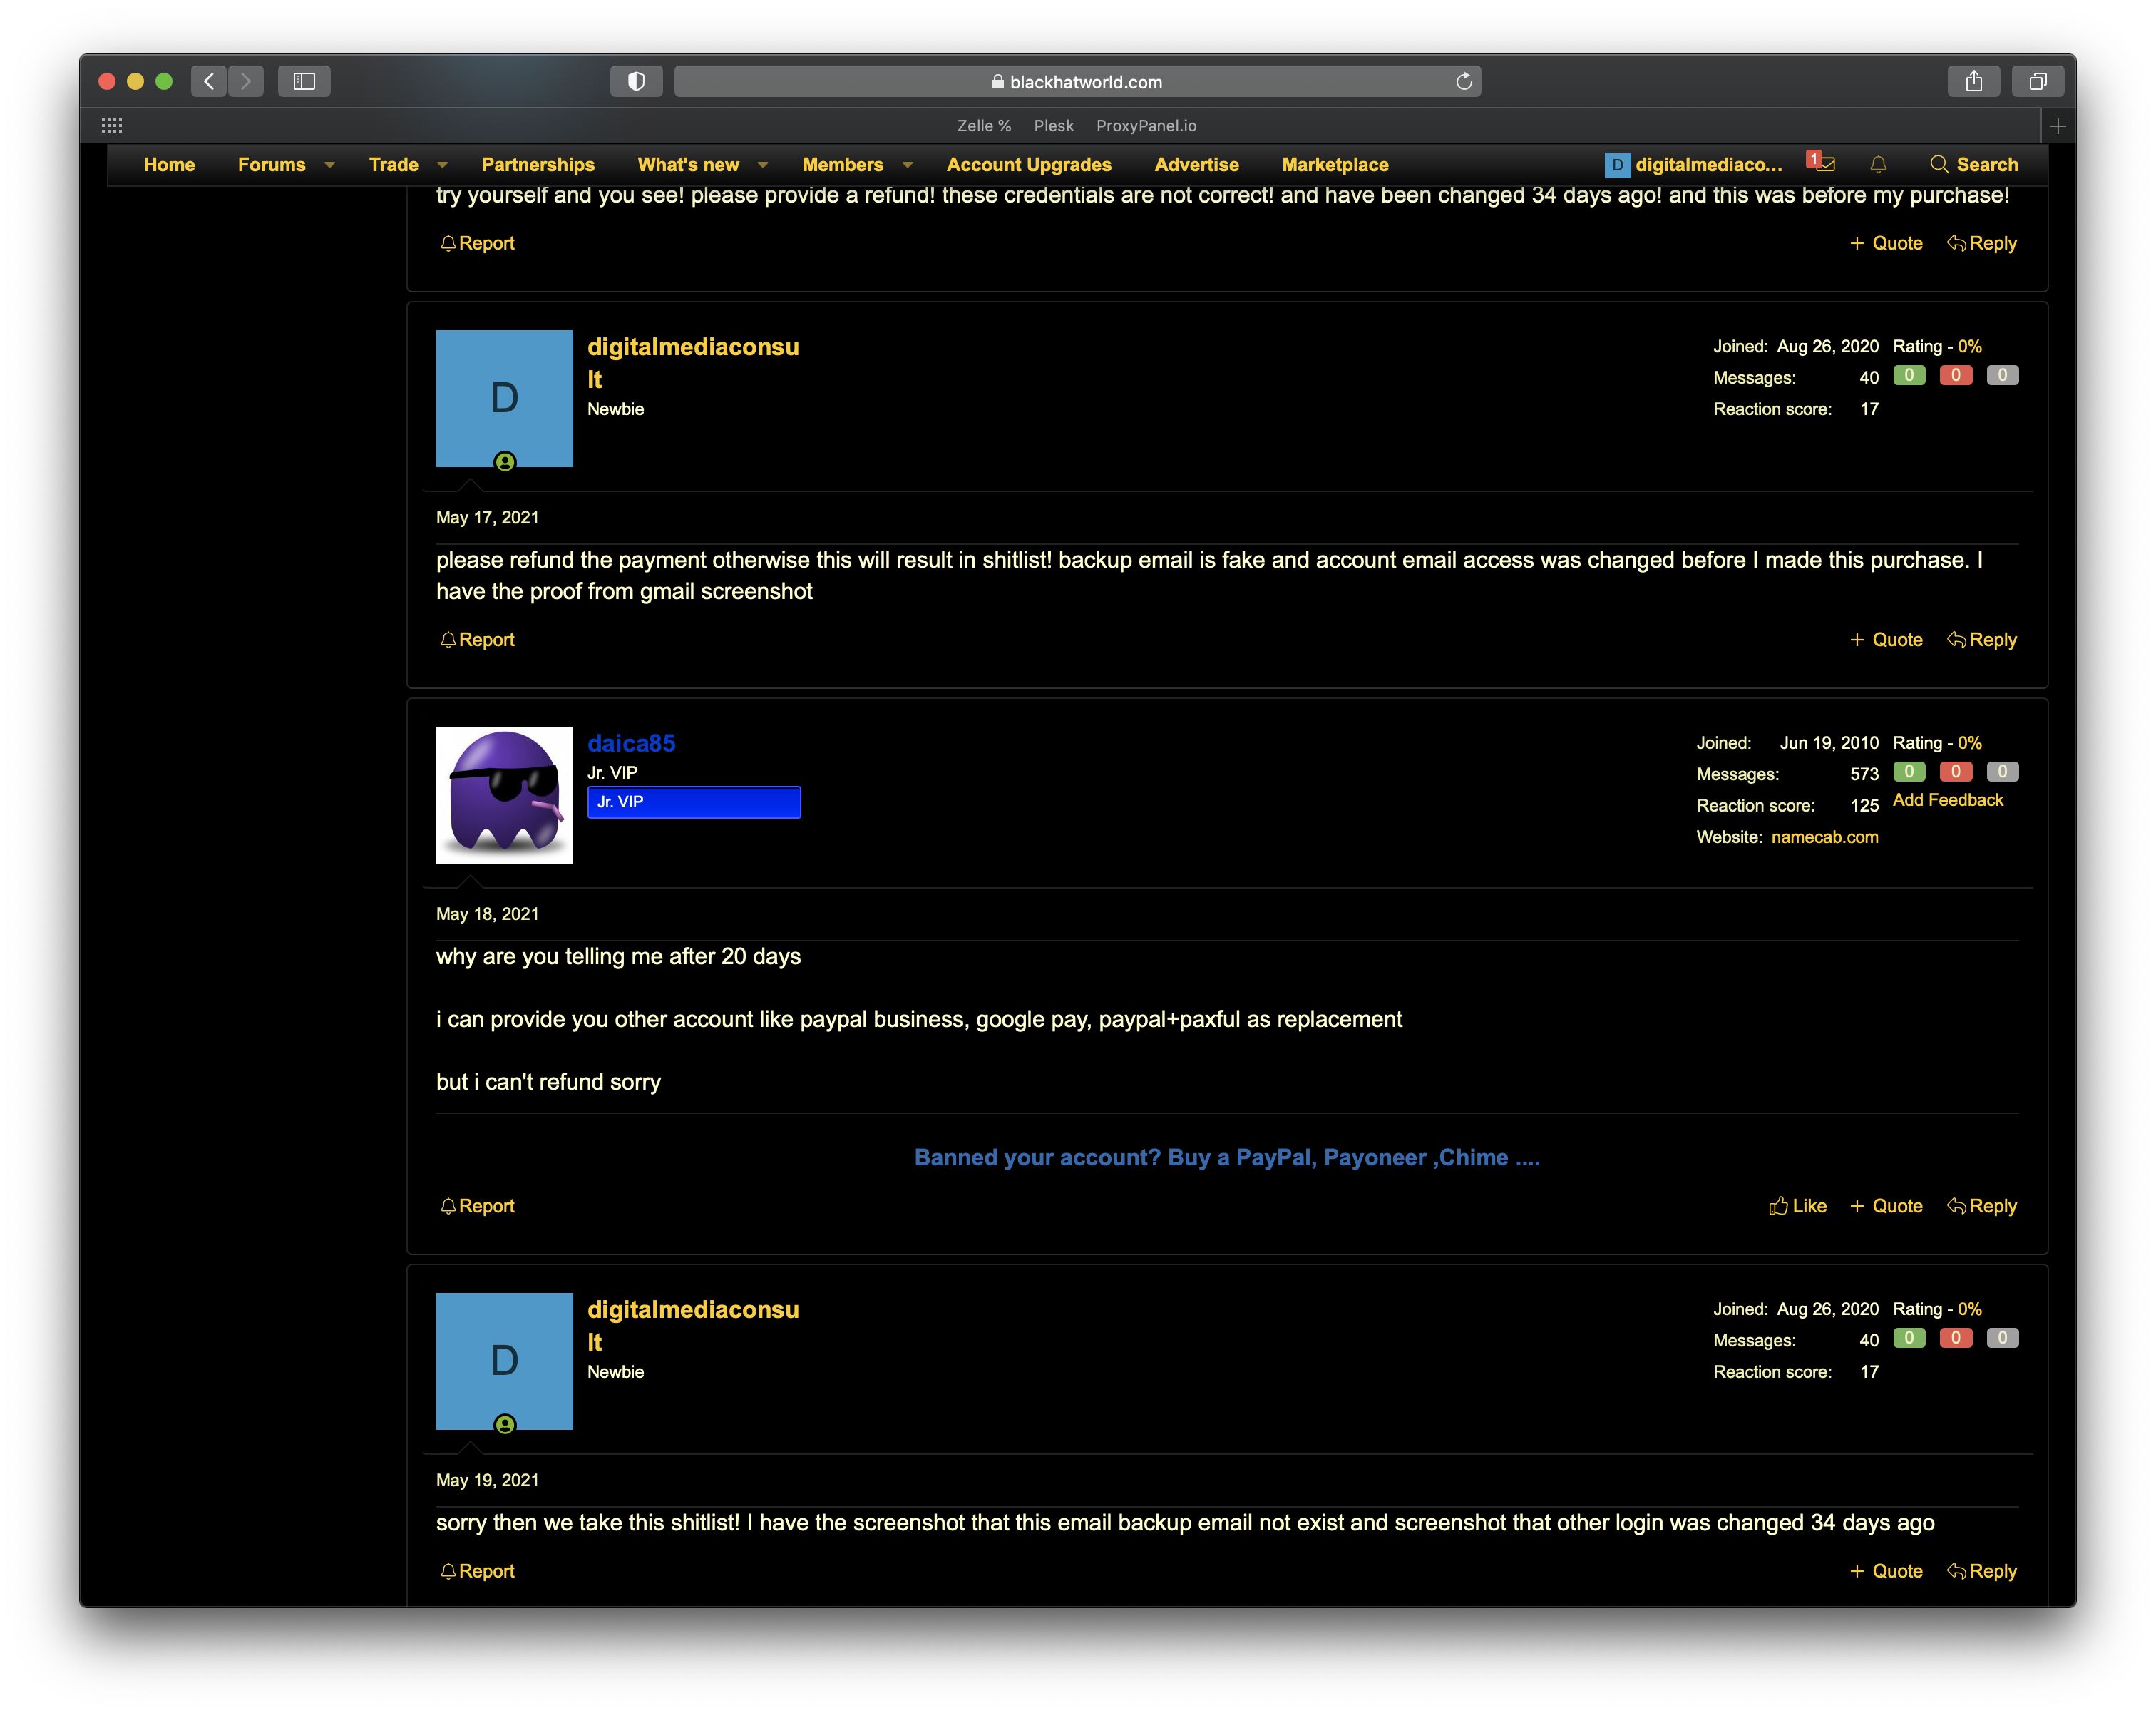Open forum Search
Image resolution: width=2156 pixels, height=1713 pixels.
point(1974,165)
